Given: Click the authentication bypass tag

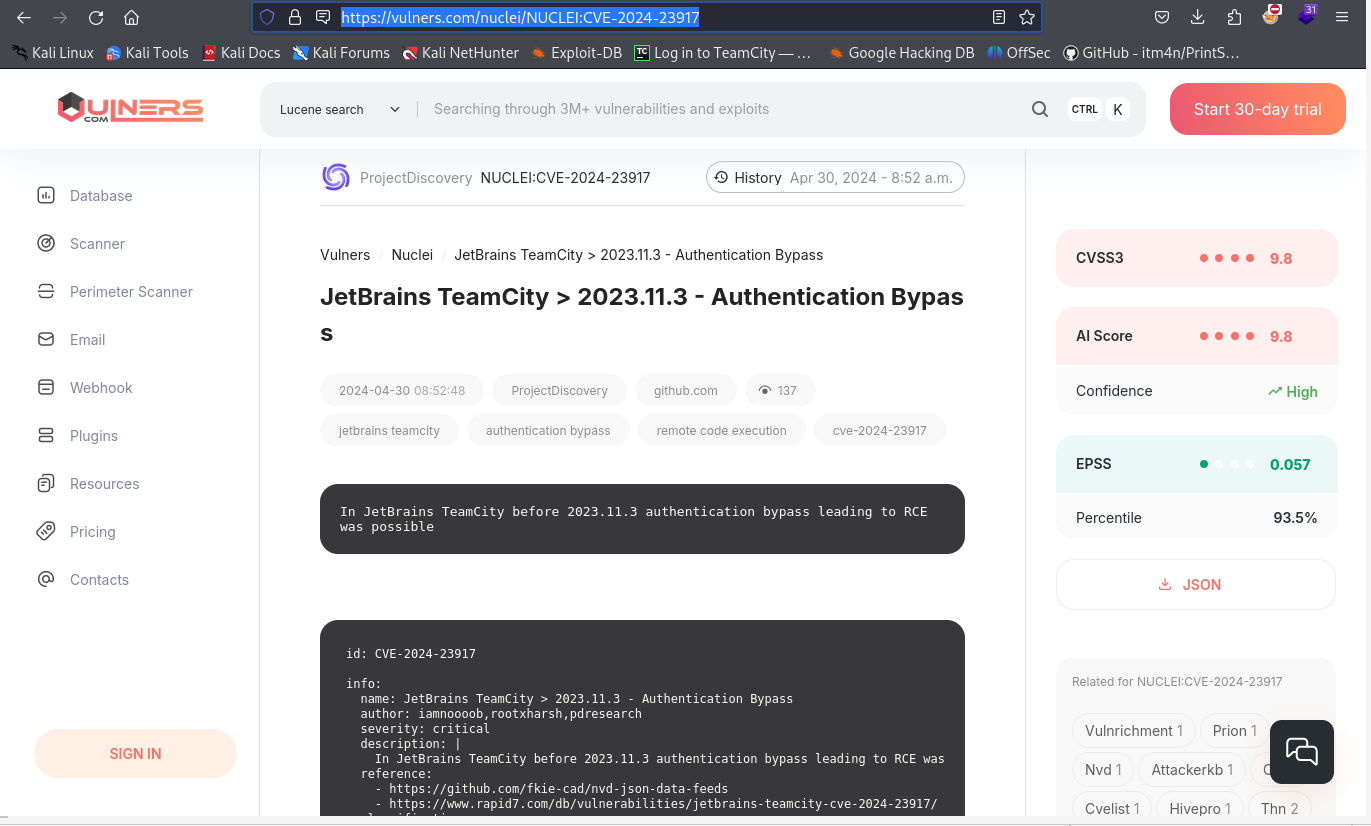Looking at the screenshot, I should pos(548,430).
